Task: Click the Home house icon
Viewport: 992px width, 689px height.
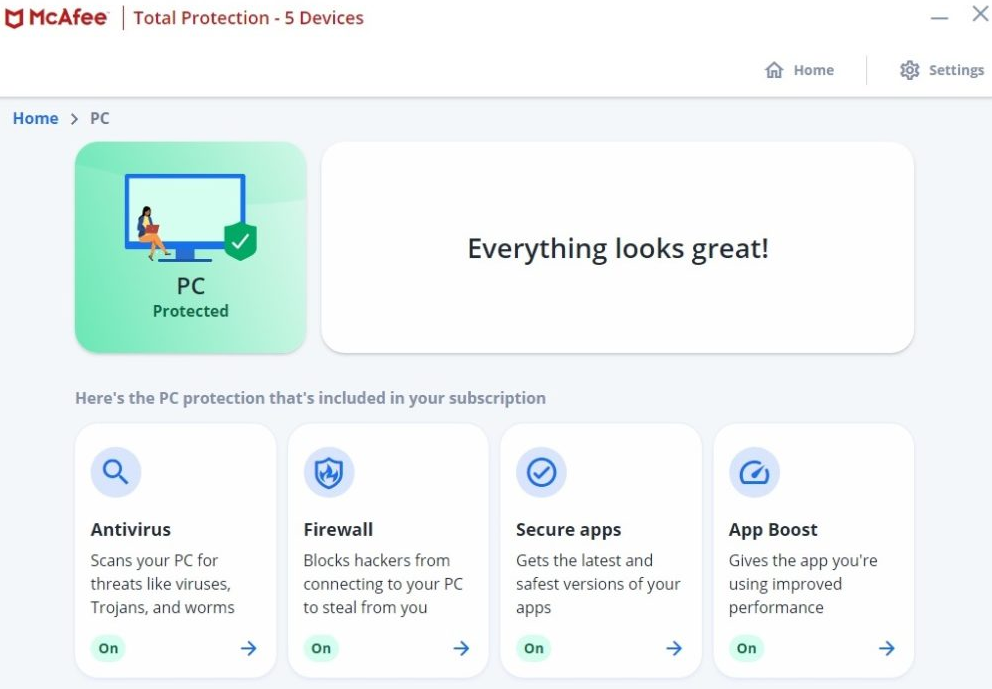Action: (773, 70)
